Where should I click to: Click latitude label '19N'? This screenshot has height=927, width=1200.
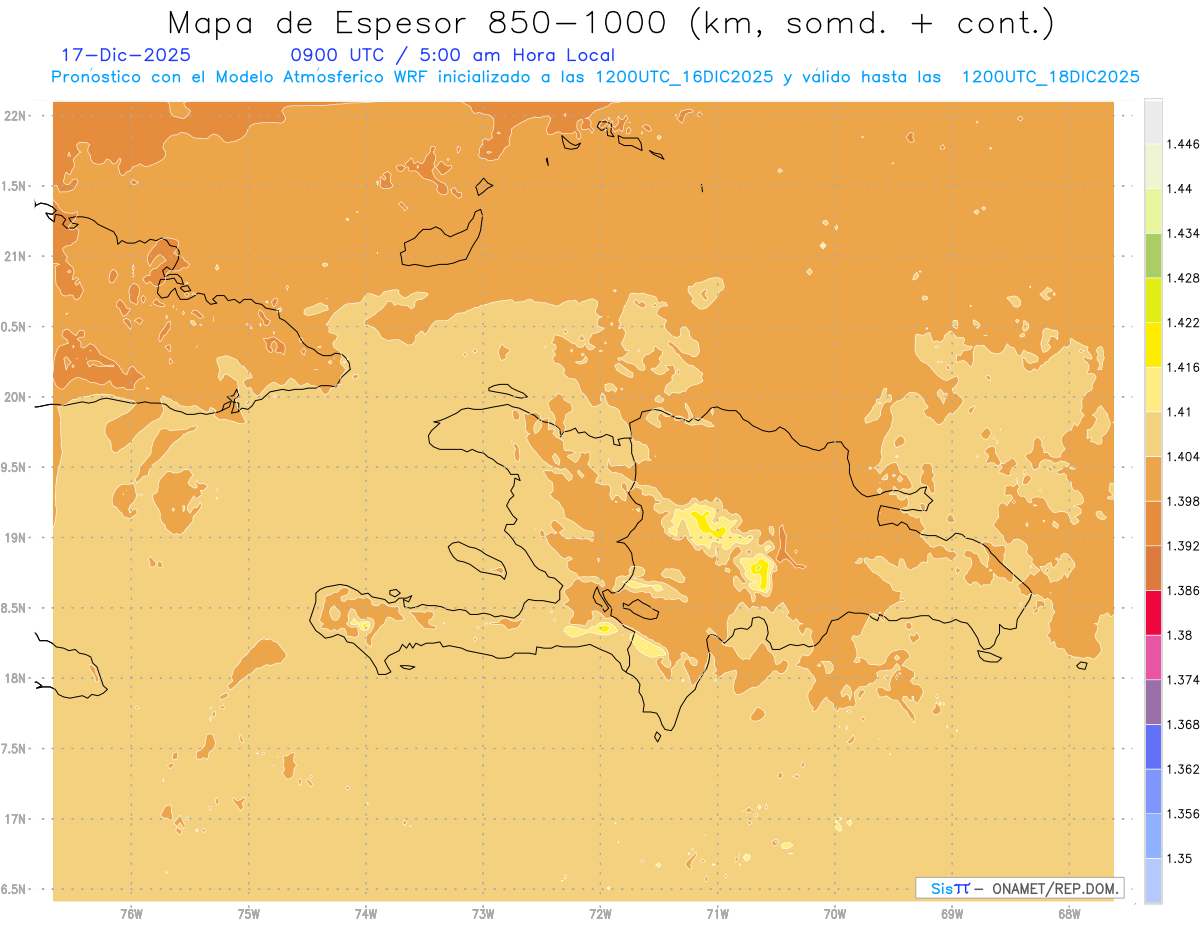tap(17, 538)
